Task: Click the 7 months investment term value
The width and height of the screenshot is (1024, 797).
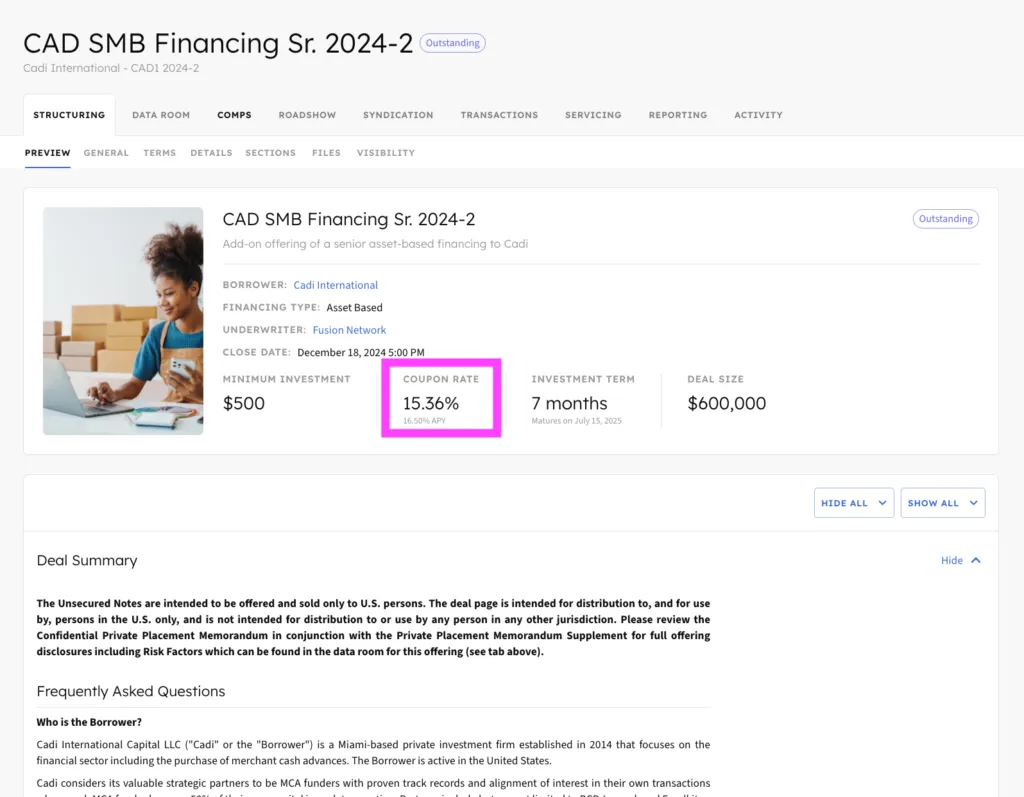Action: click(x=569, y=403)
